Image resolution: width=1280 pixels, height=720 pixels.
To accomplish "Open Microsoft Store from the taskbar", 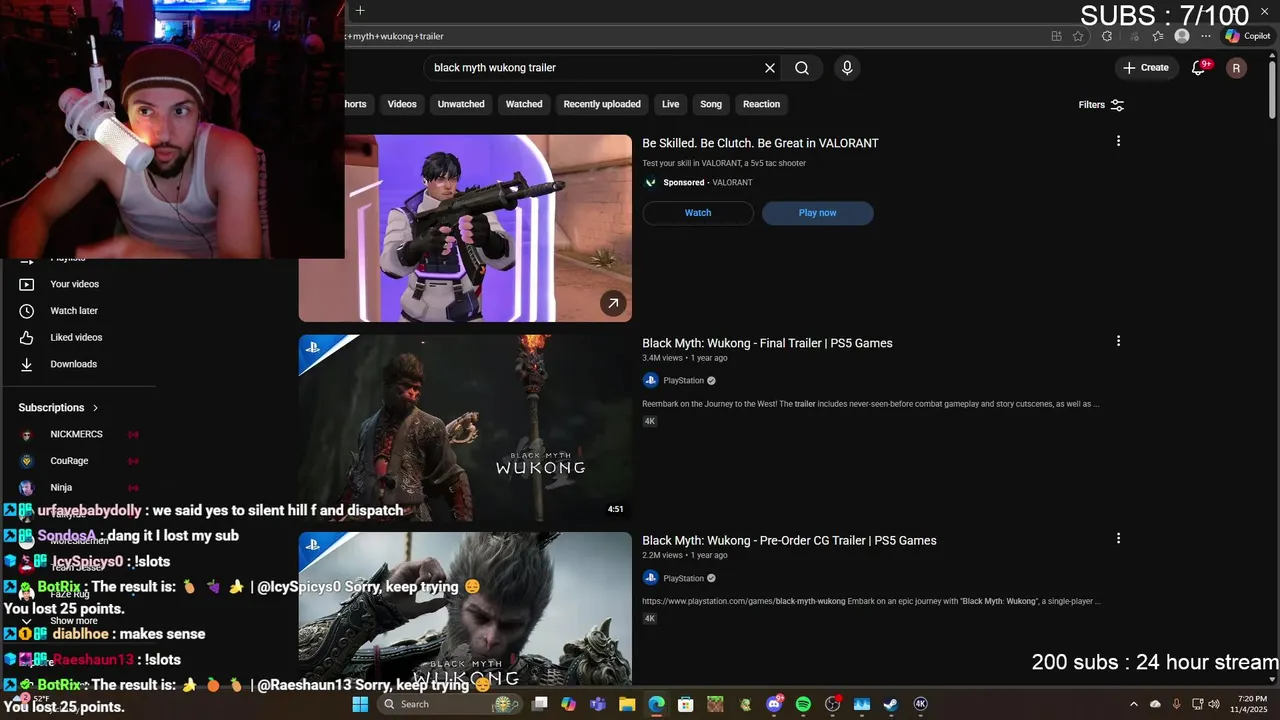I will click(x=686, y=704).
